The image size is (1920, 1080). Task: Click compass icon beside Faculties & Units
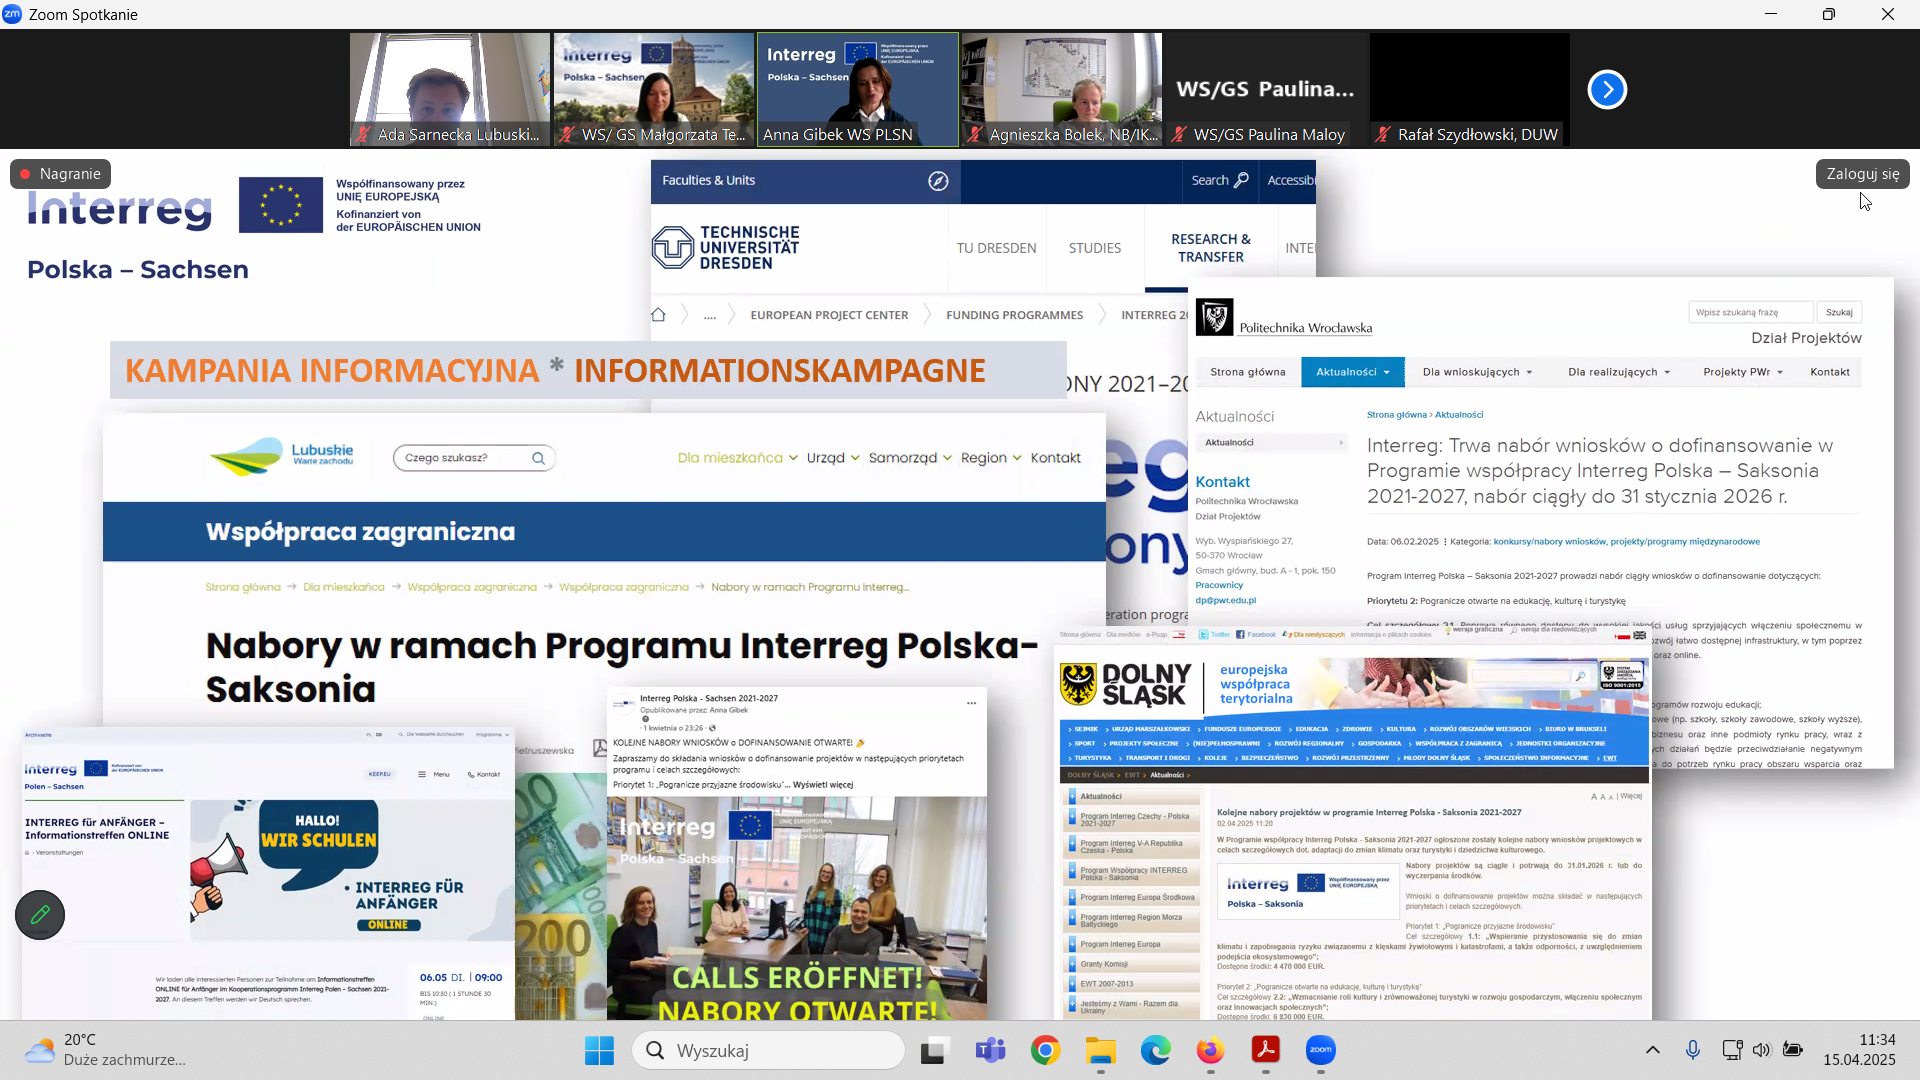(938, 181)
